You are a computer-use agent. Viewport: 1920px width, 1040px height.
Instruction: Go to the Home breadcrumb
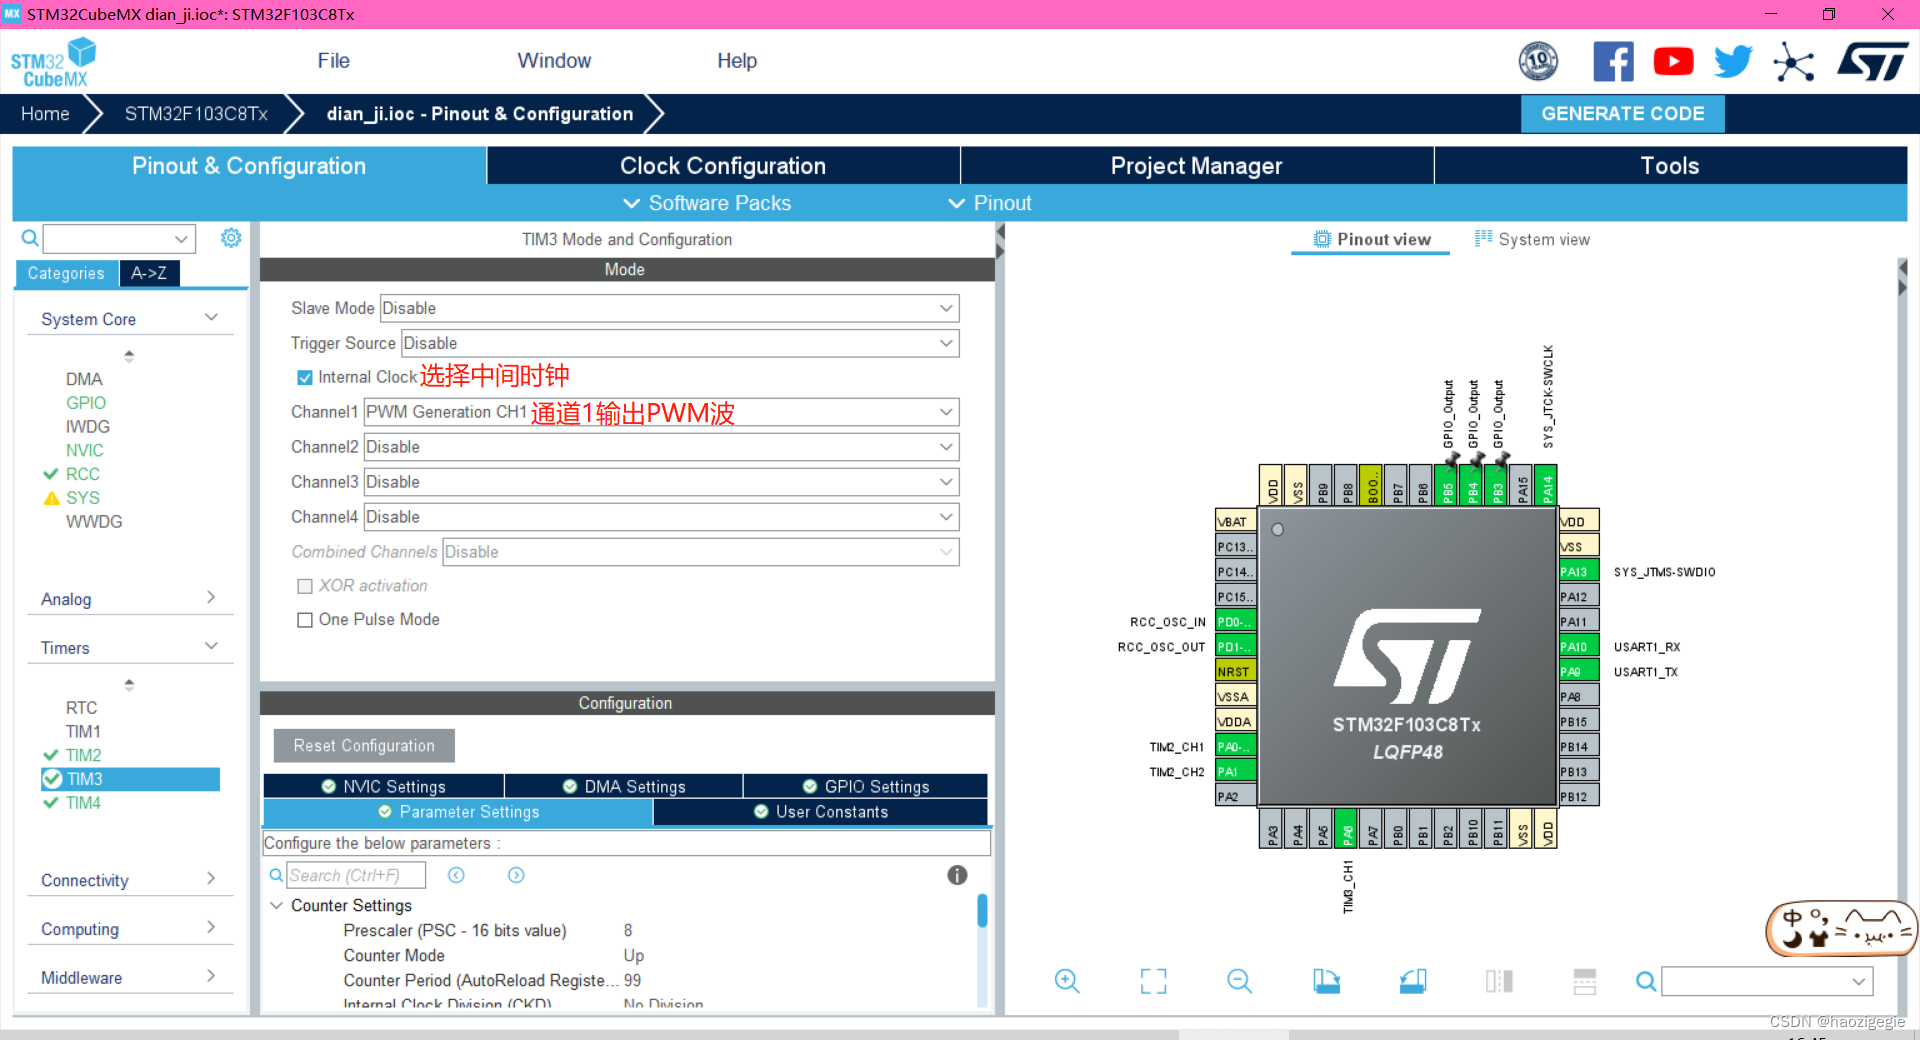45,114
